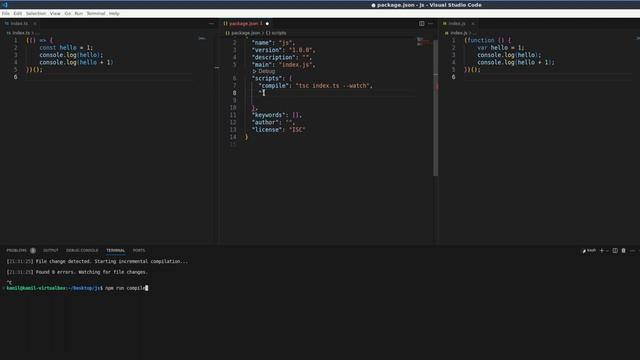The image size is (640, 360).
Task: Select the index.ts editor tab
Action: pyautogui.click(x=19, y=24)
